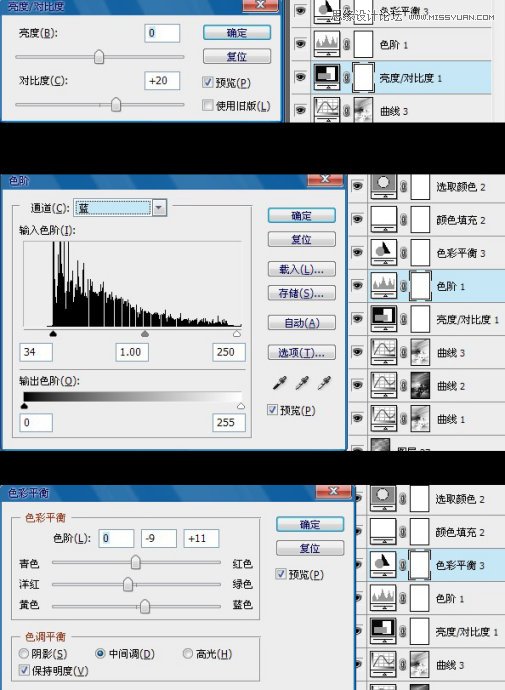Click 曲线 3 curves icon beside Levels dialog
This screenshot has height=690, width=505.
click(x=384, y=352)
